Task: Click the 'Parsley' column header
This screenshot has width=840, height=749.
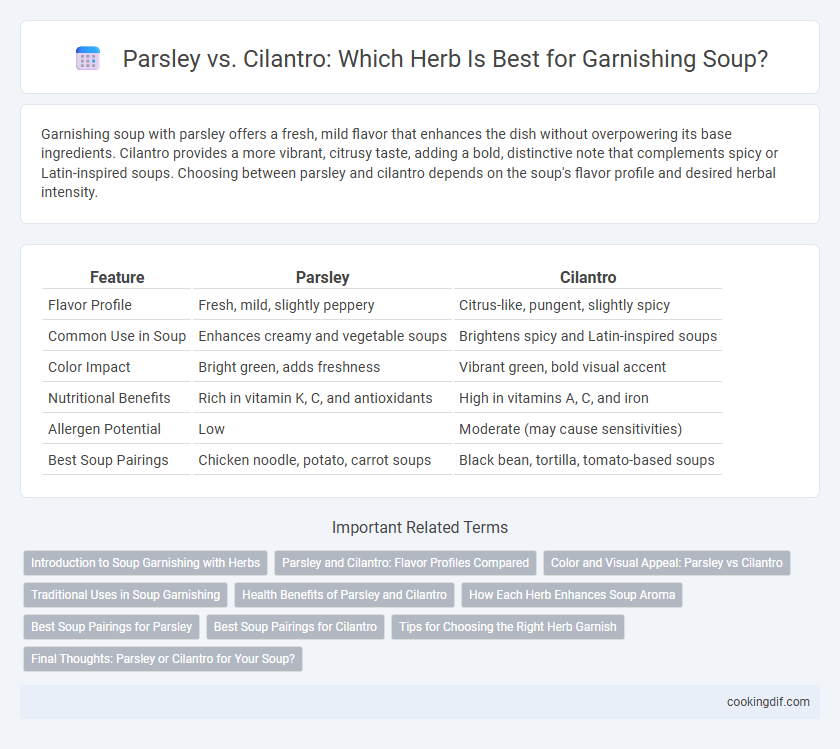Action: pos(322,277)
